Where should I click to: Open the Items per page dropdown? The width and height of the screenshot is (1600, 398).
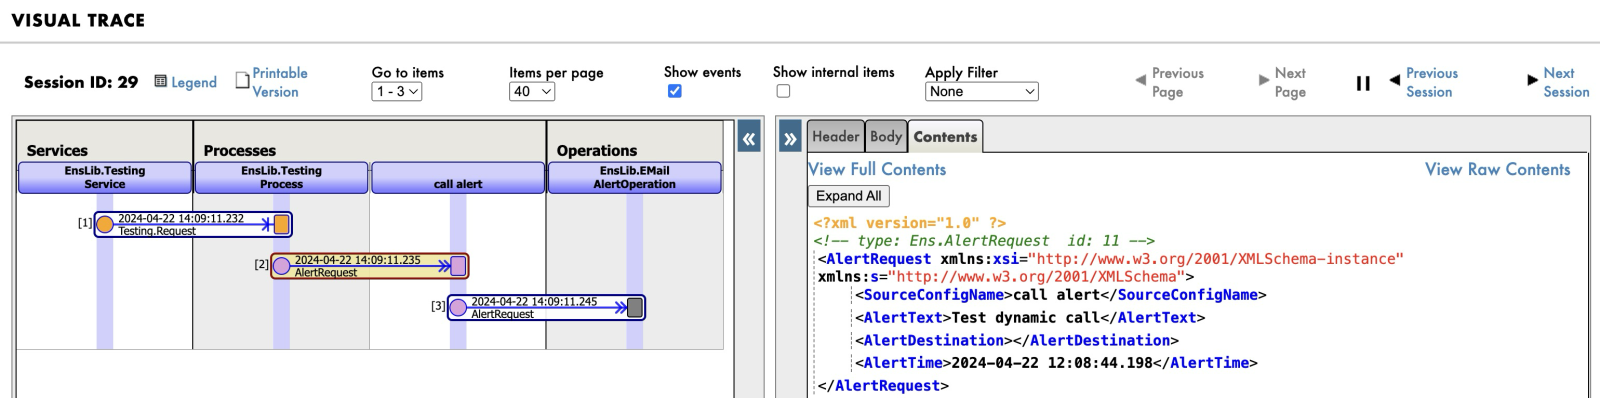pos(532,91)
